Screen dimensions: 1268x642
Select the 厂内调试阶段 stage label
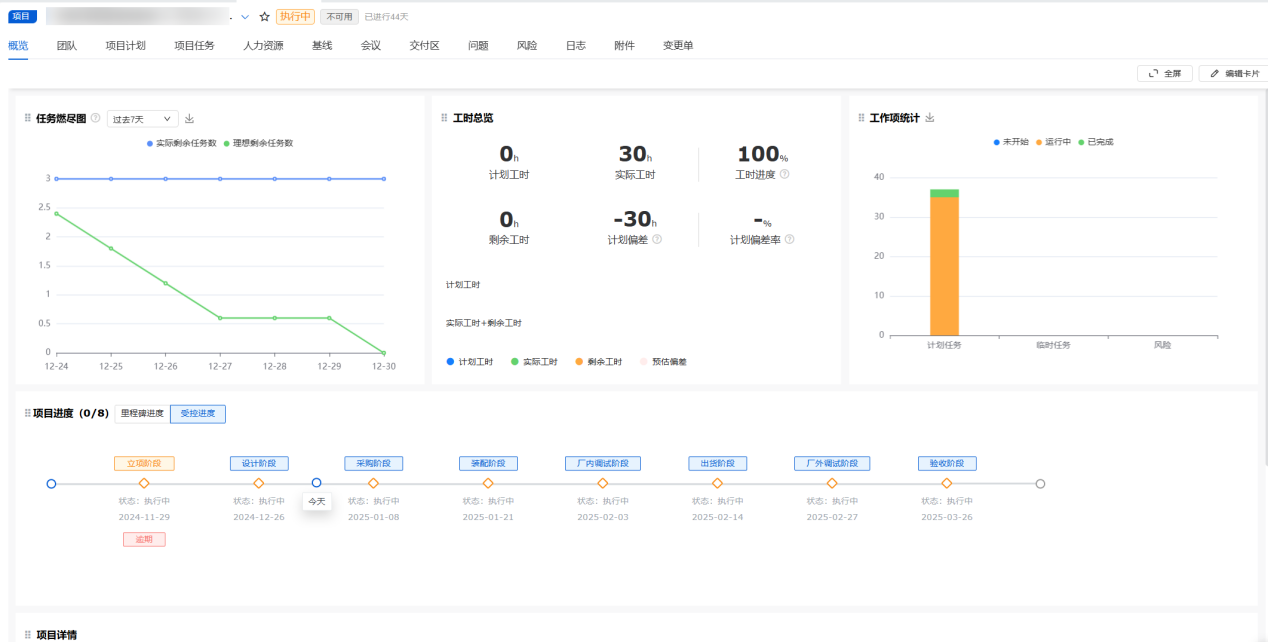603,464
